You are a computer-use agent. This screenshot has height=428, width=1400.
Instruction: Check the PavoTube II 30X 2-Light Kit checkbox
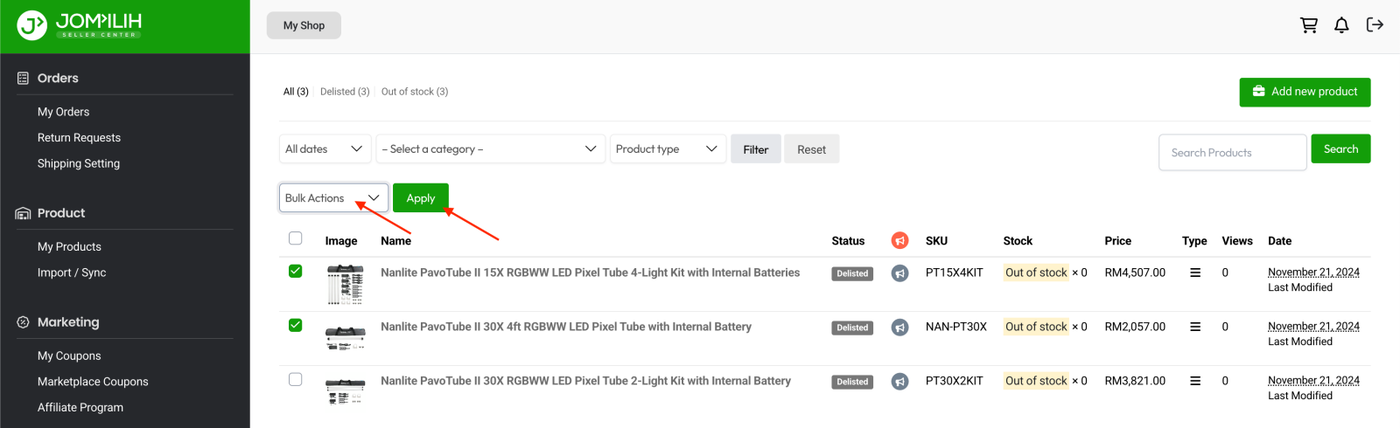pos(295,379)
